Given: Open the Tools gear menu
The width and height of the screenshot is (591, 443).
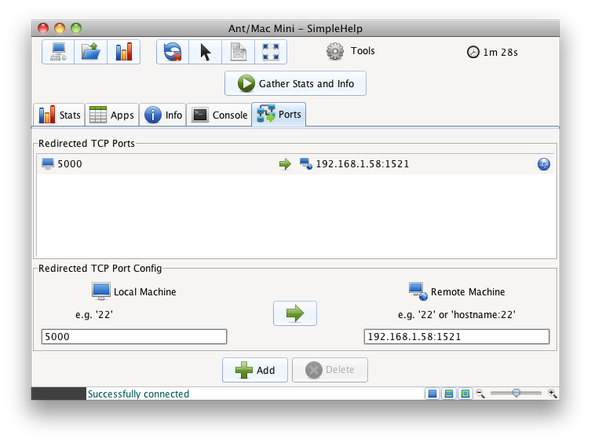Looking at the screenshot, I should click(350, 51).
